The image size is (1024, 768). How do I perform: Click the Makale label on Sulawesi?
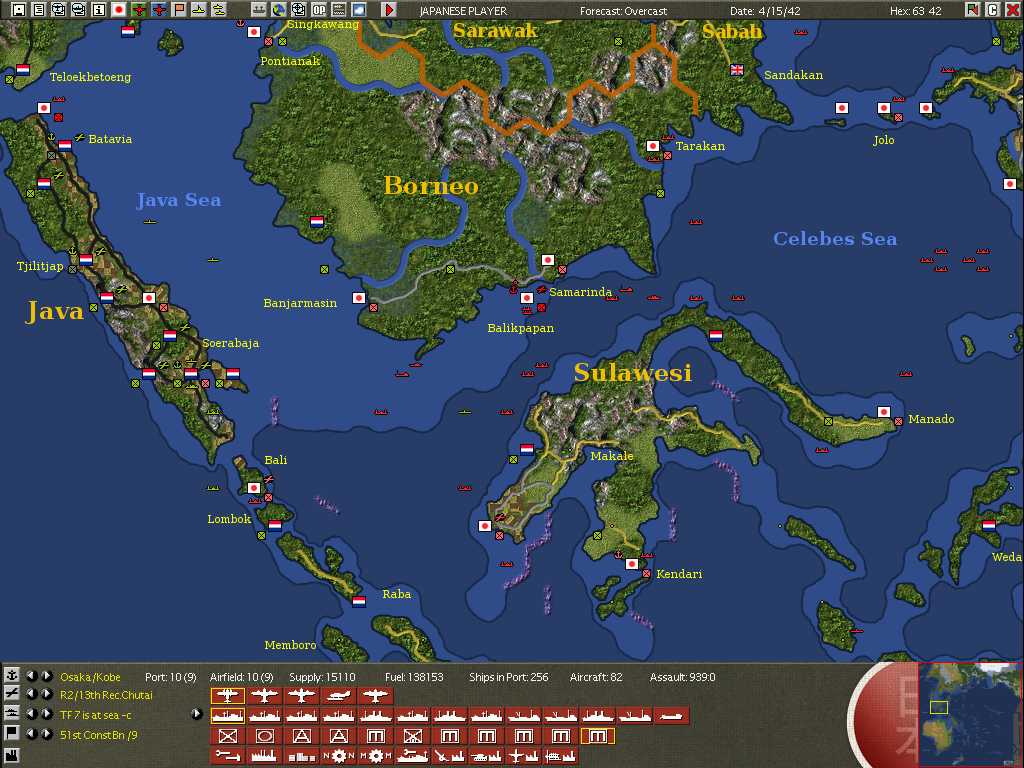point(611,456)
